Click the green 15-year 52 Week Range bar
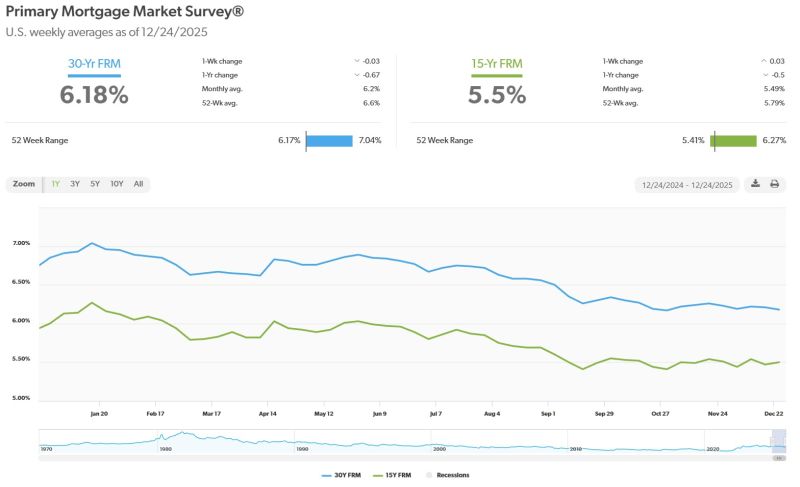The height and width of the screenshot is (487, 800). tap(734, 141)
